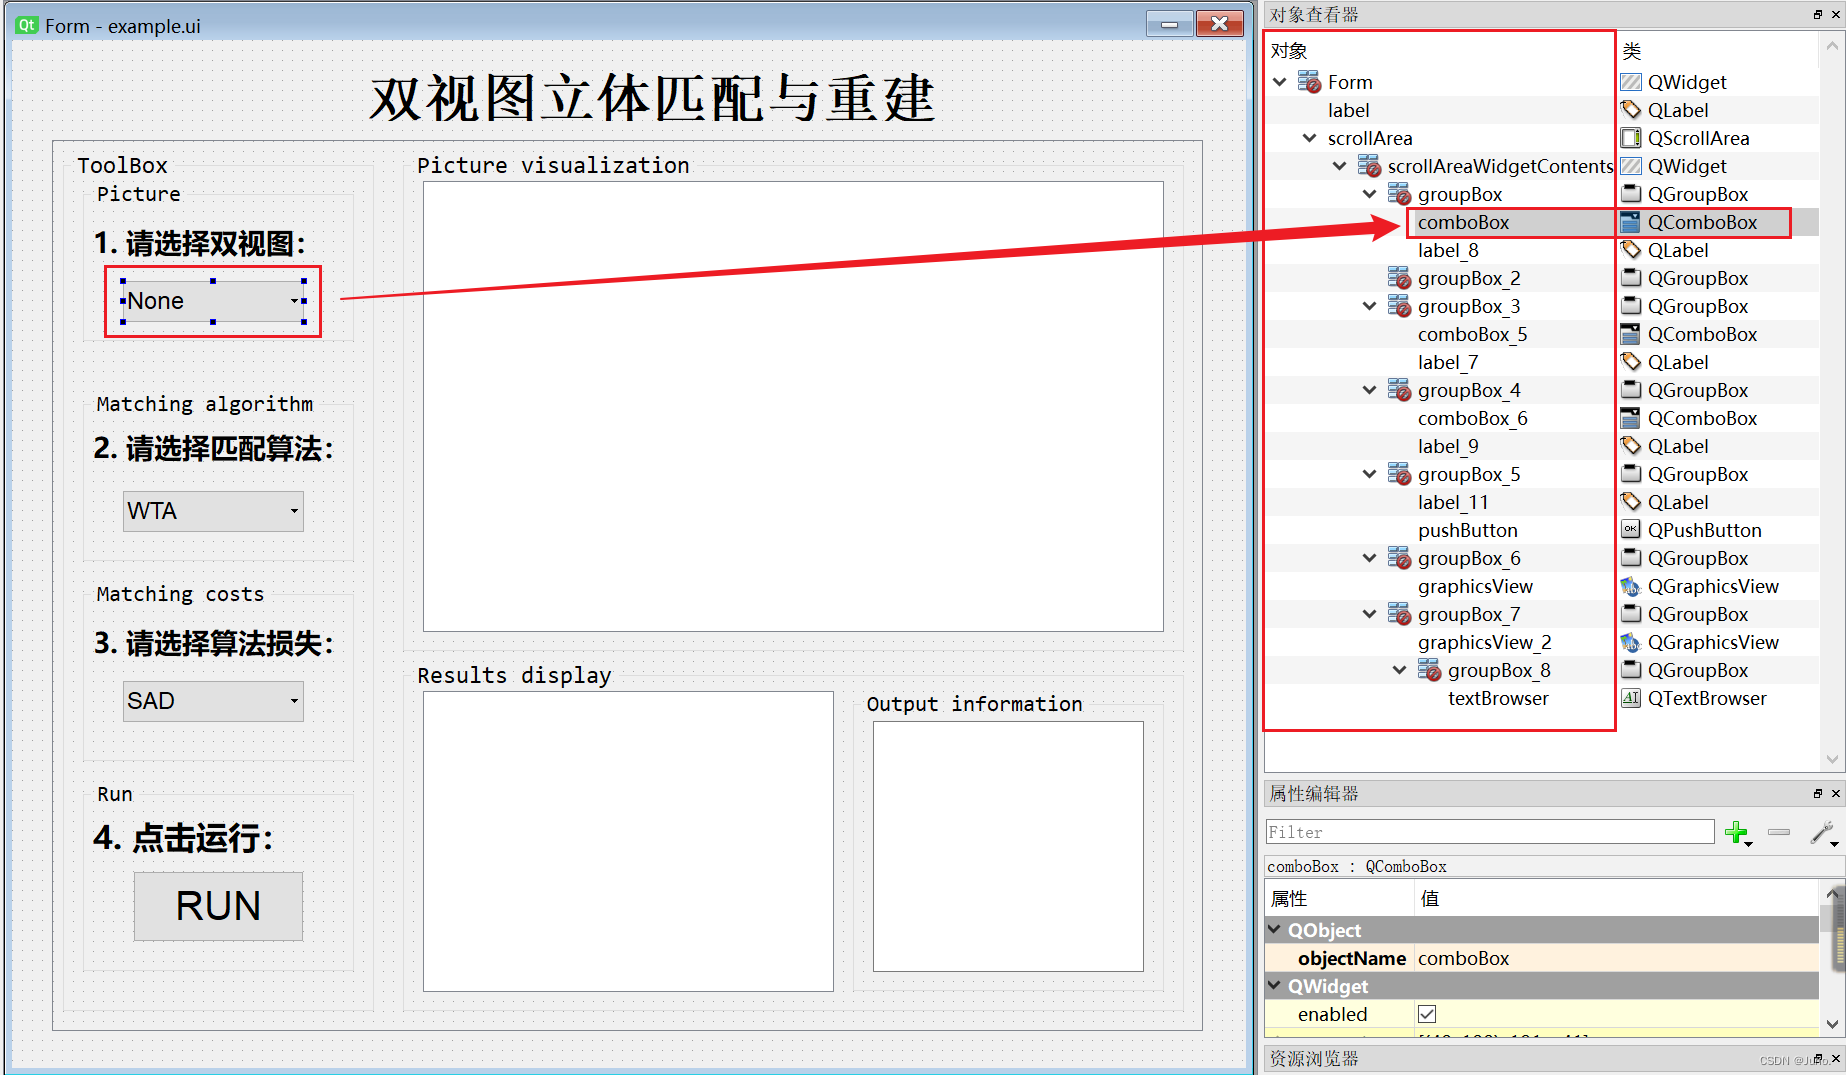Click the QLabel tag icon in label_8 row

[1631, 250]
